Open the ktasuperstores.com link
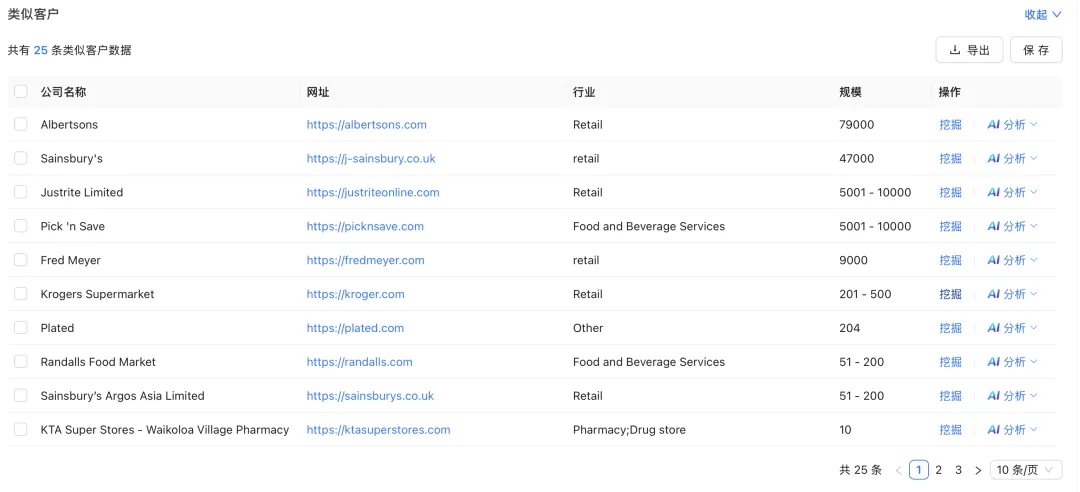1080x492 pixels. [x=378, y=430]
